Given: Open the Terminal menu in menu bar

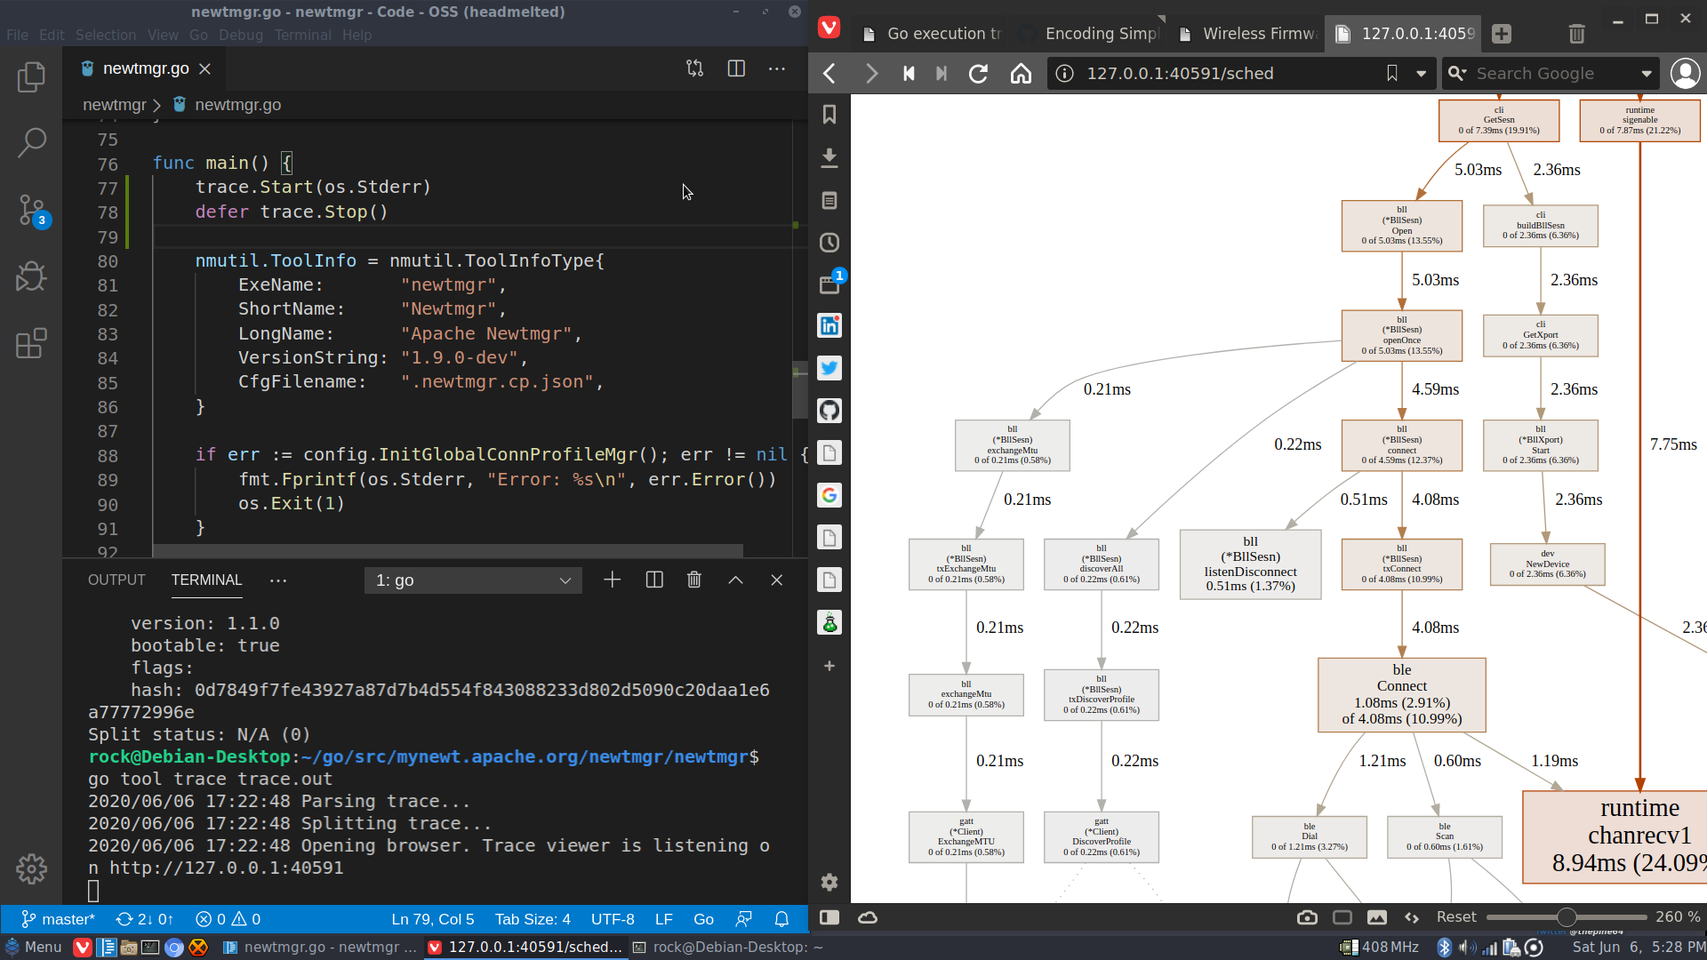Looking at the screenshot, I should [302, 35].
